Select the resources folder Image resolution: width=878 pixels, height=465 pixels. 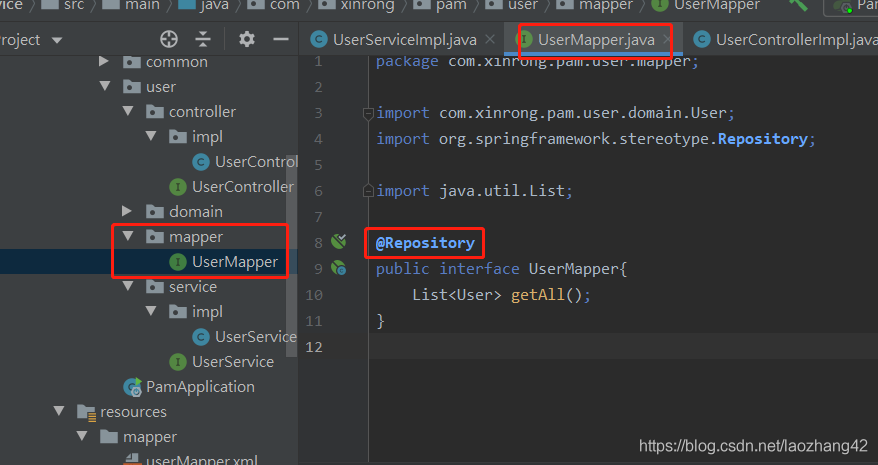(133, 412)
